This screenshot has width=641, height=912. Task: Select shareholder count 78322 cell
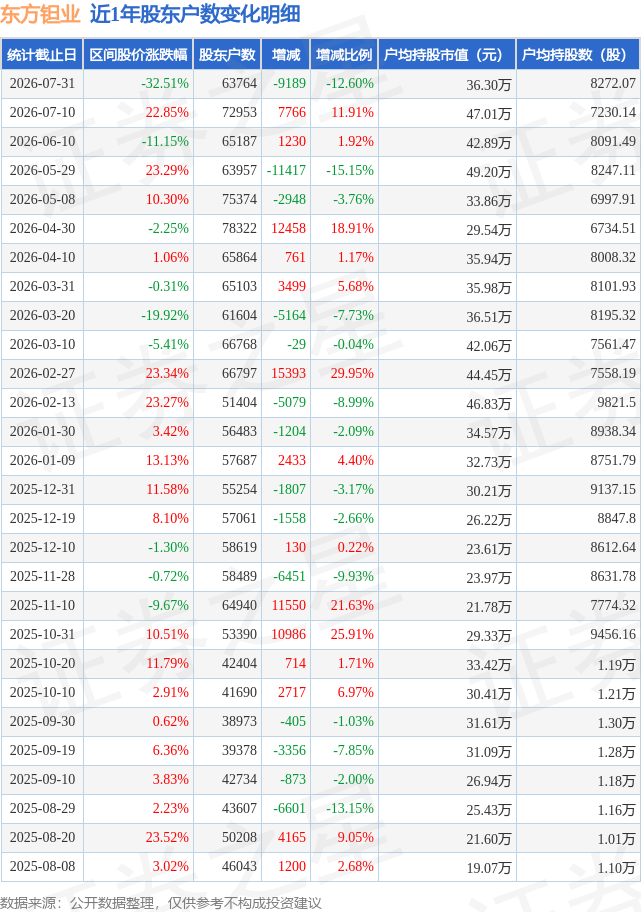pos(239,229)
